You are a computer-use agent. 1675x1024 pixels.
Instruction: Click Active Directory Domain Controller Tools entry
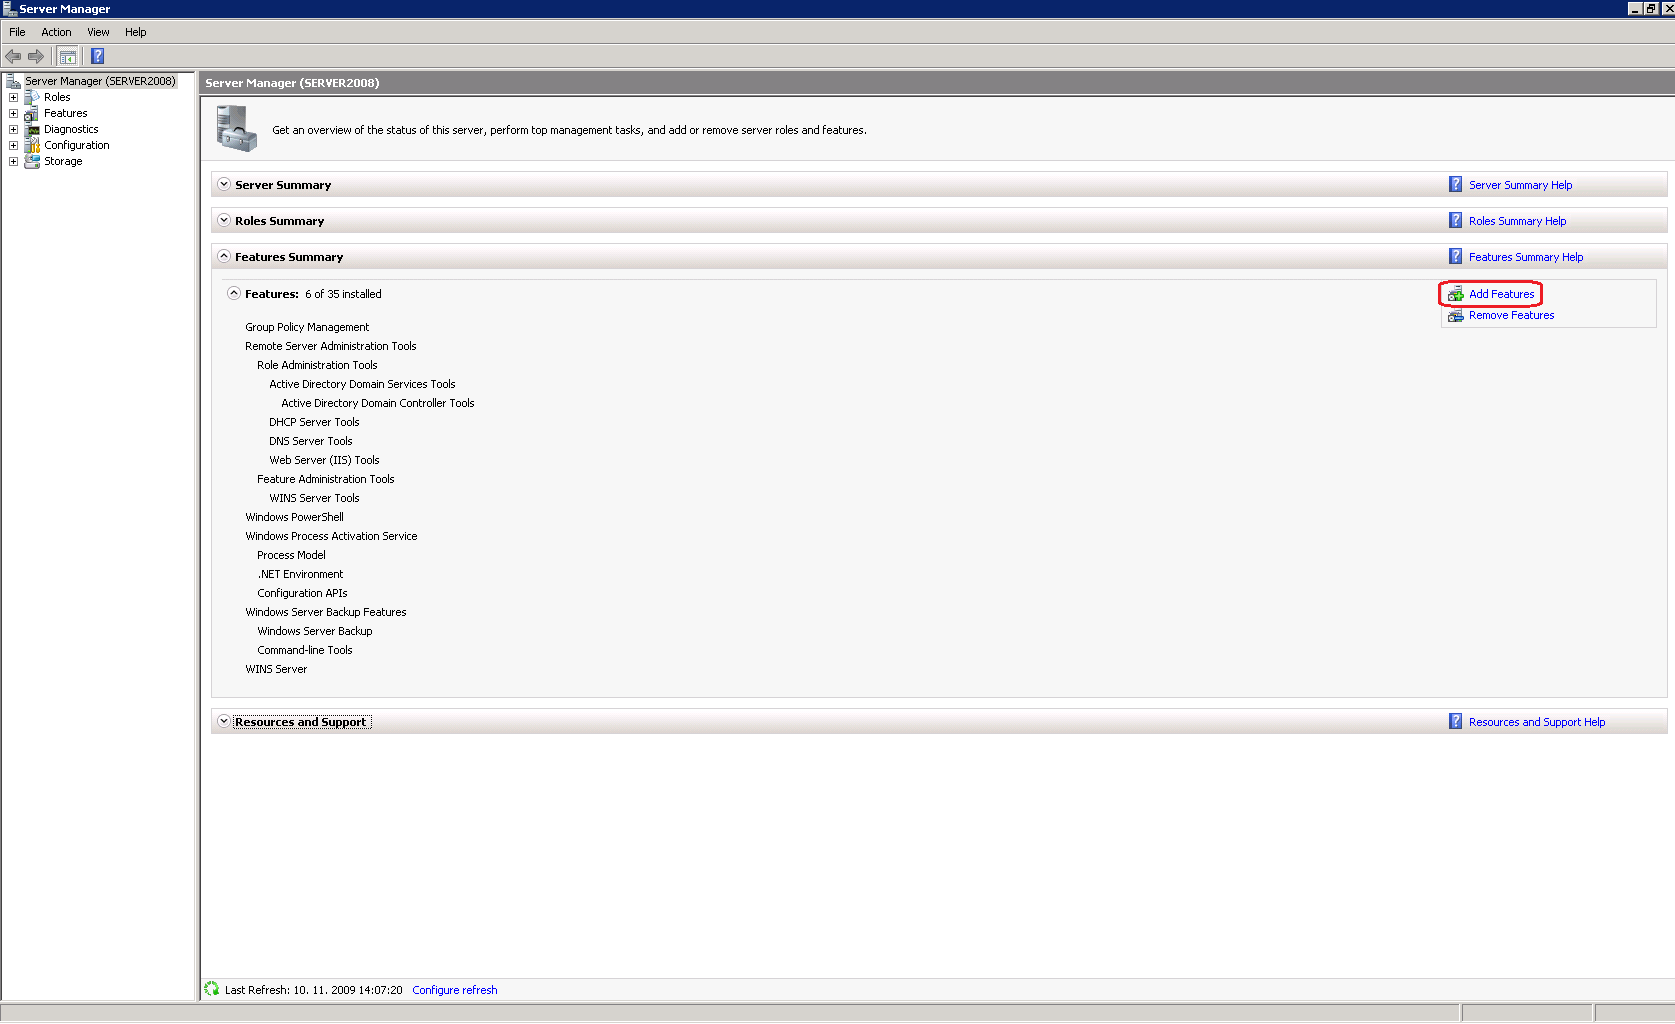378,403
